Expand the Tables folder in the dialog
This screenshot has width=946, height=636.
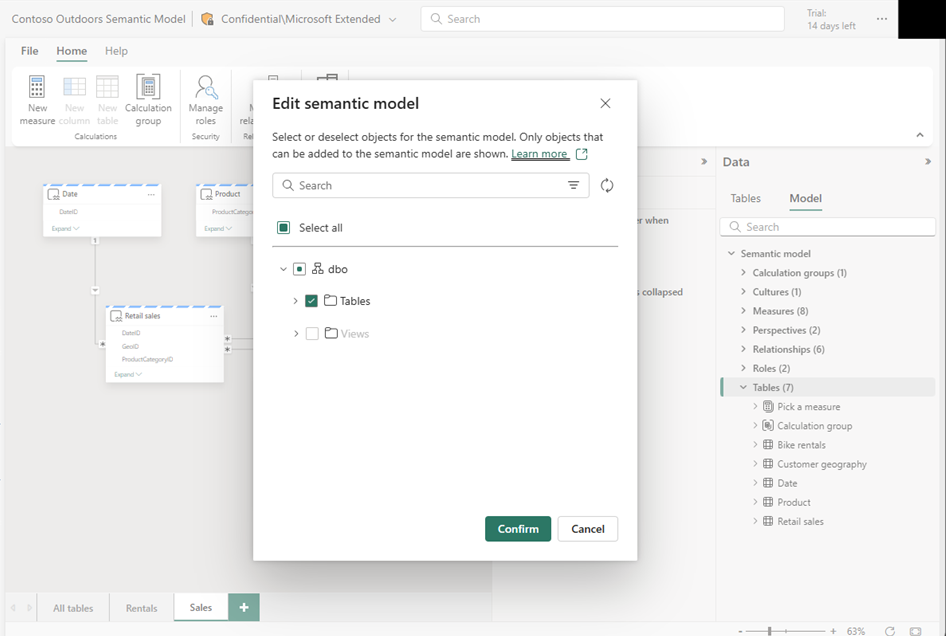click(x=296, y=301)
